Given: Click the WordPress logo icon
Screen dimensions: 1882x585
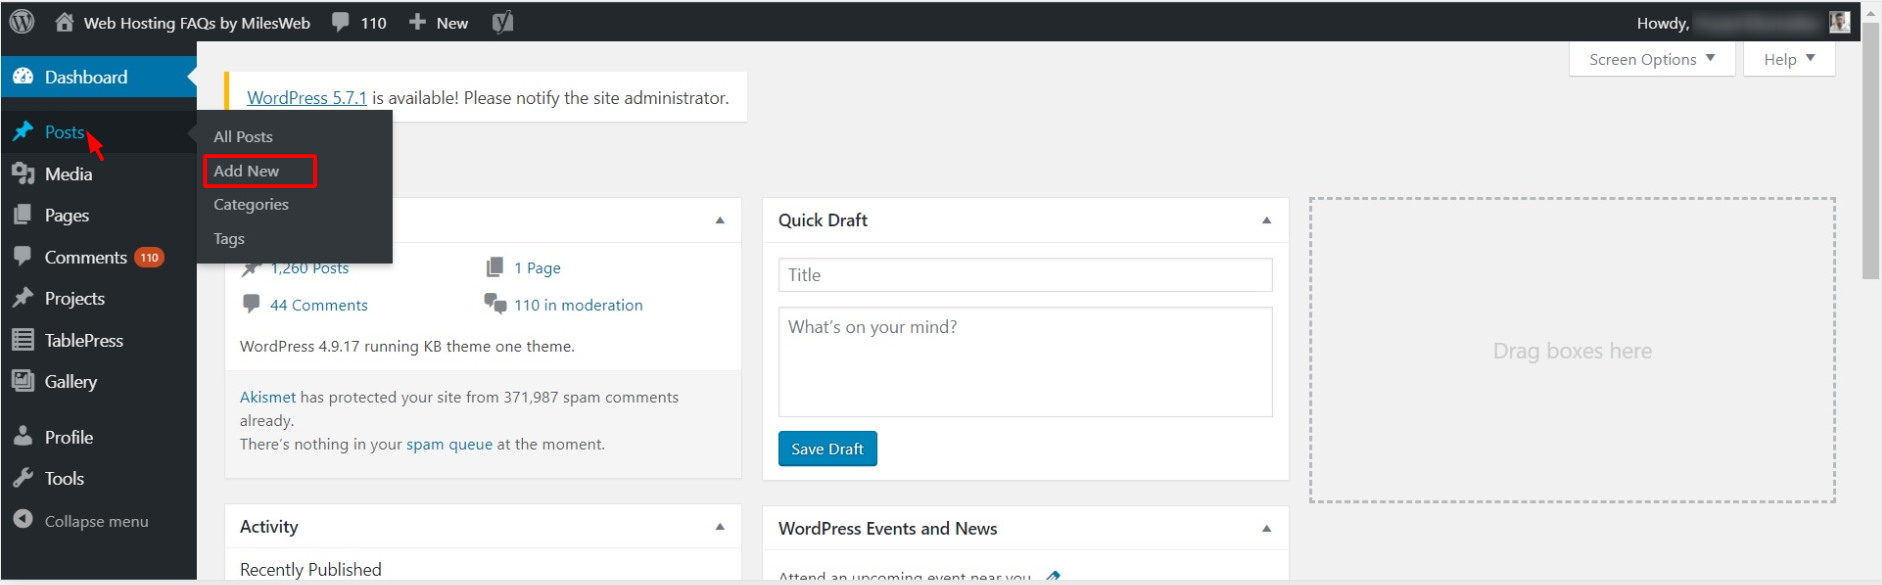Looking at the screenshot, I should 22,22.
